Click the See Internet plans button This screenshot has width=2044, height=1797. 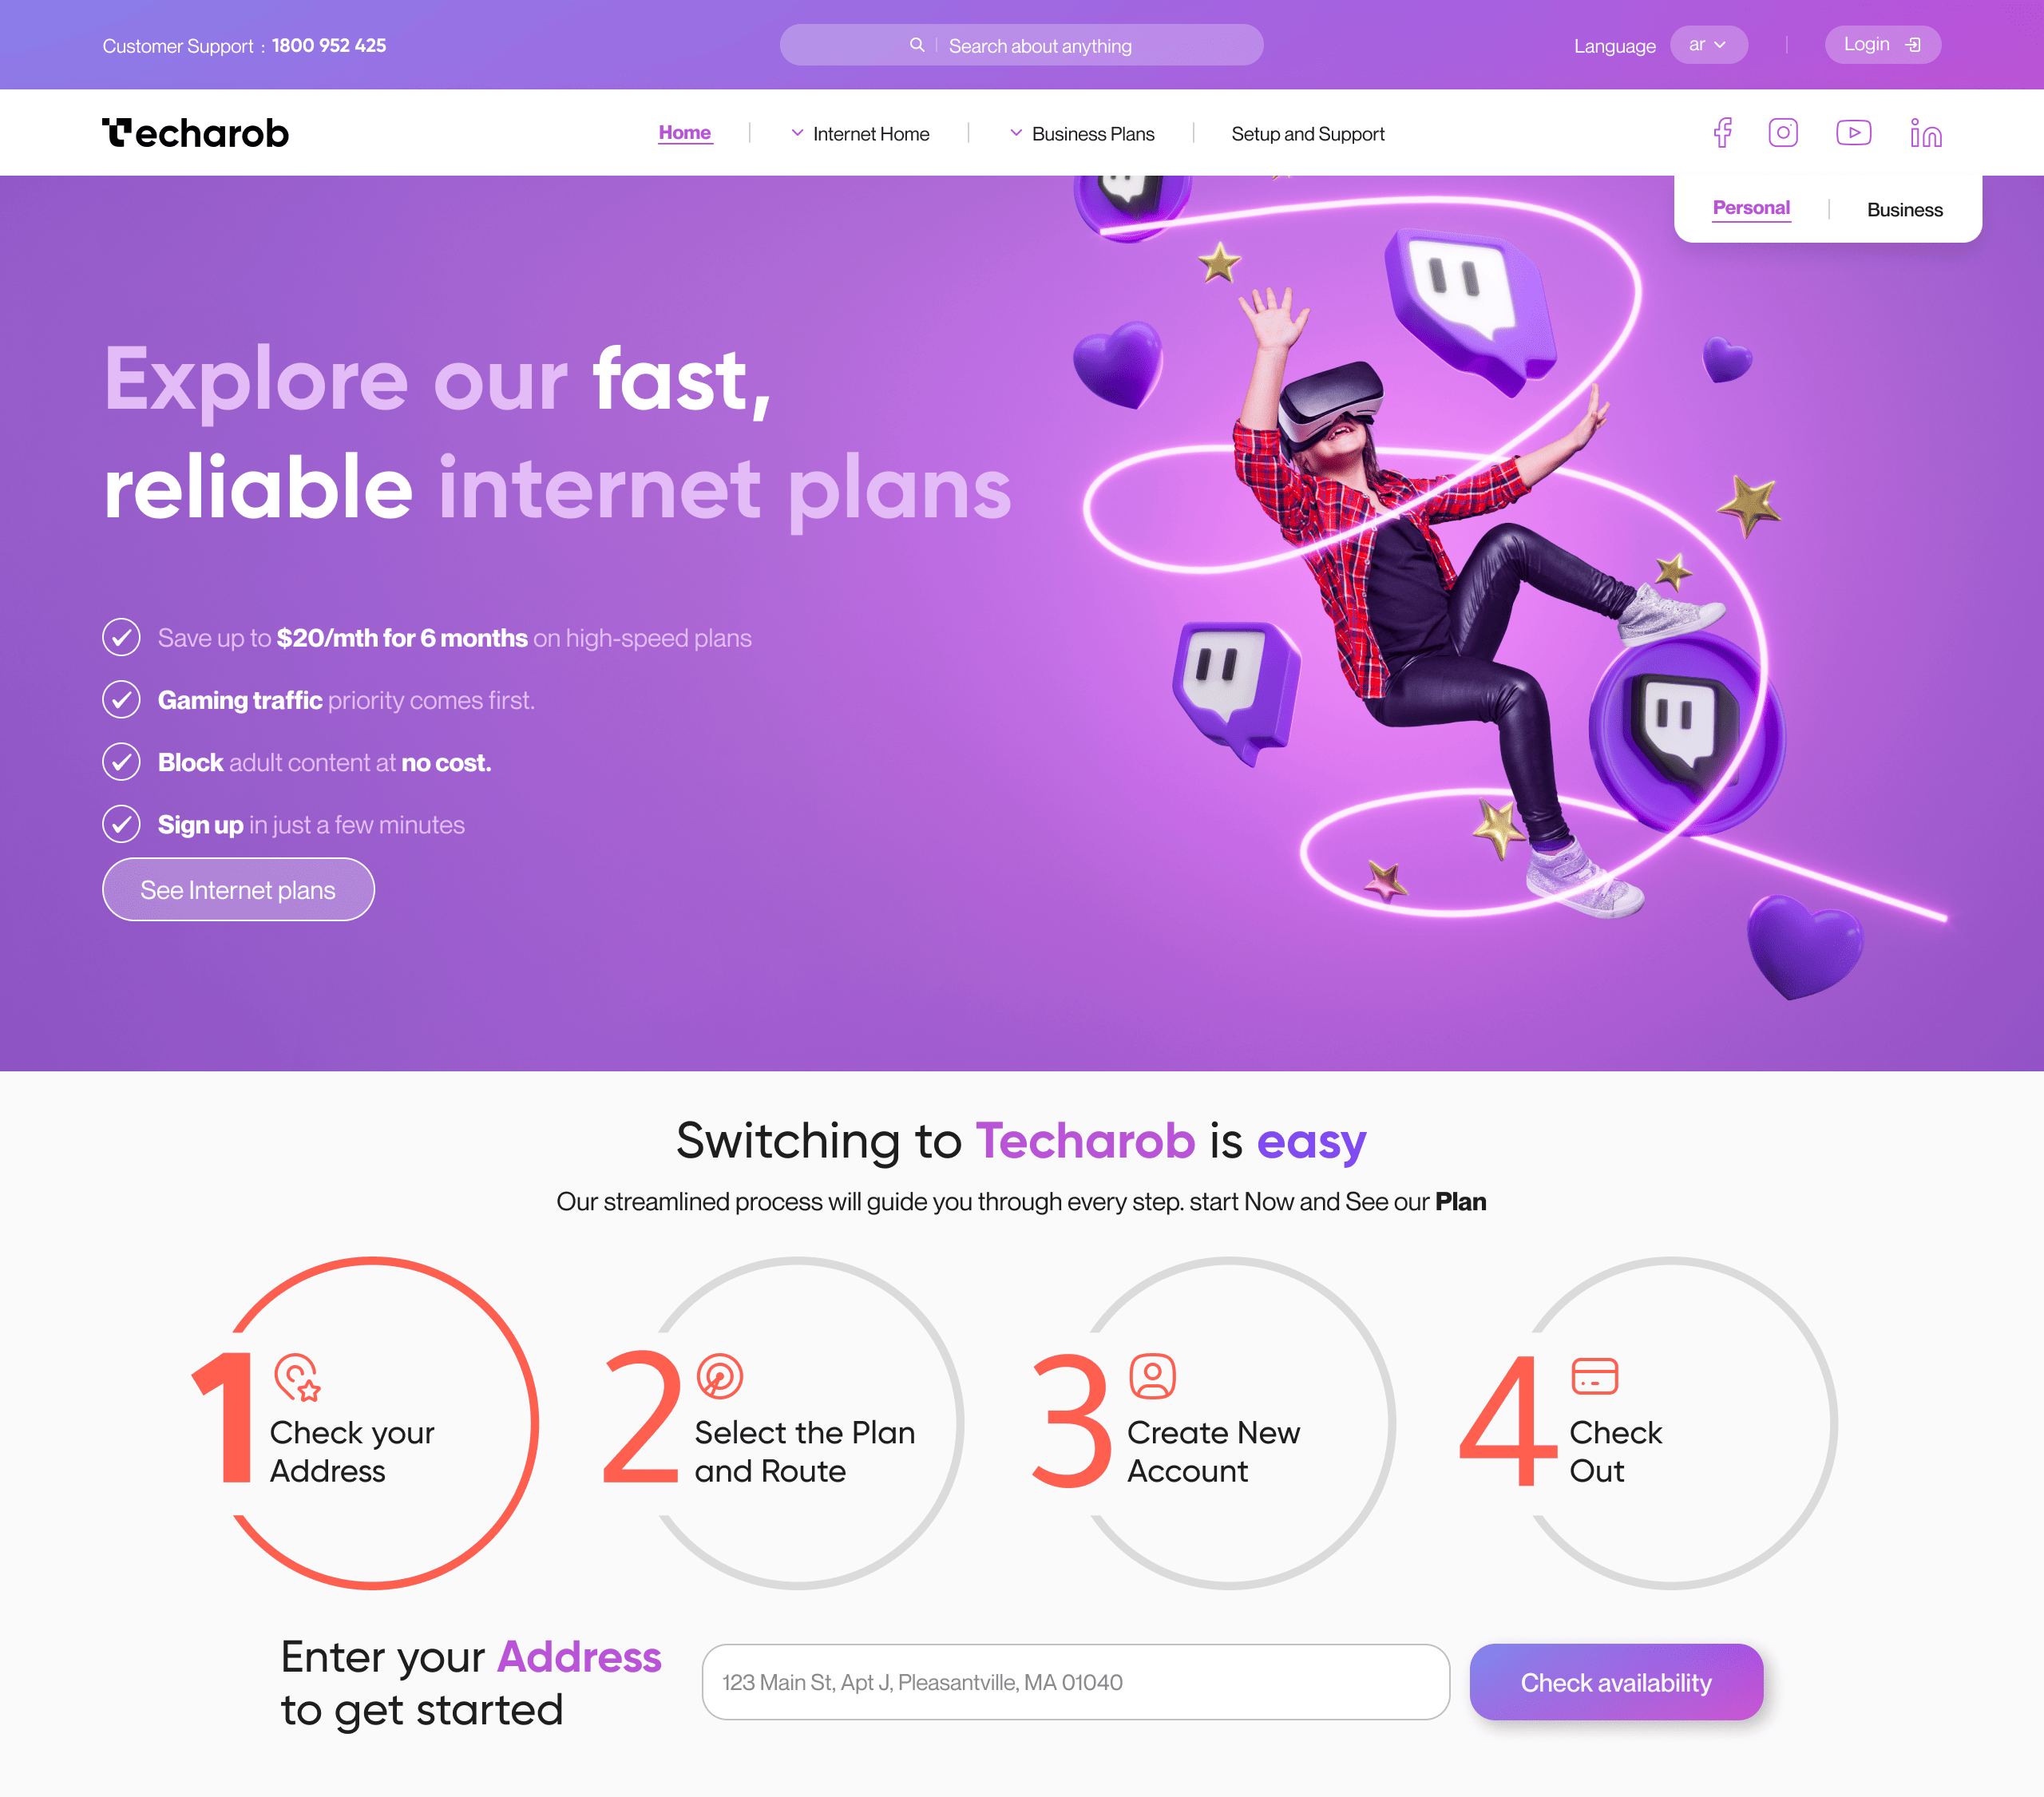[238, 890]
